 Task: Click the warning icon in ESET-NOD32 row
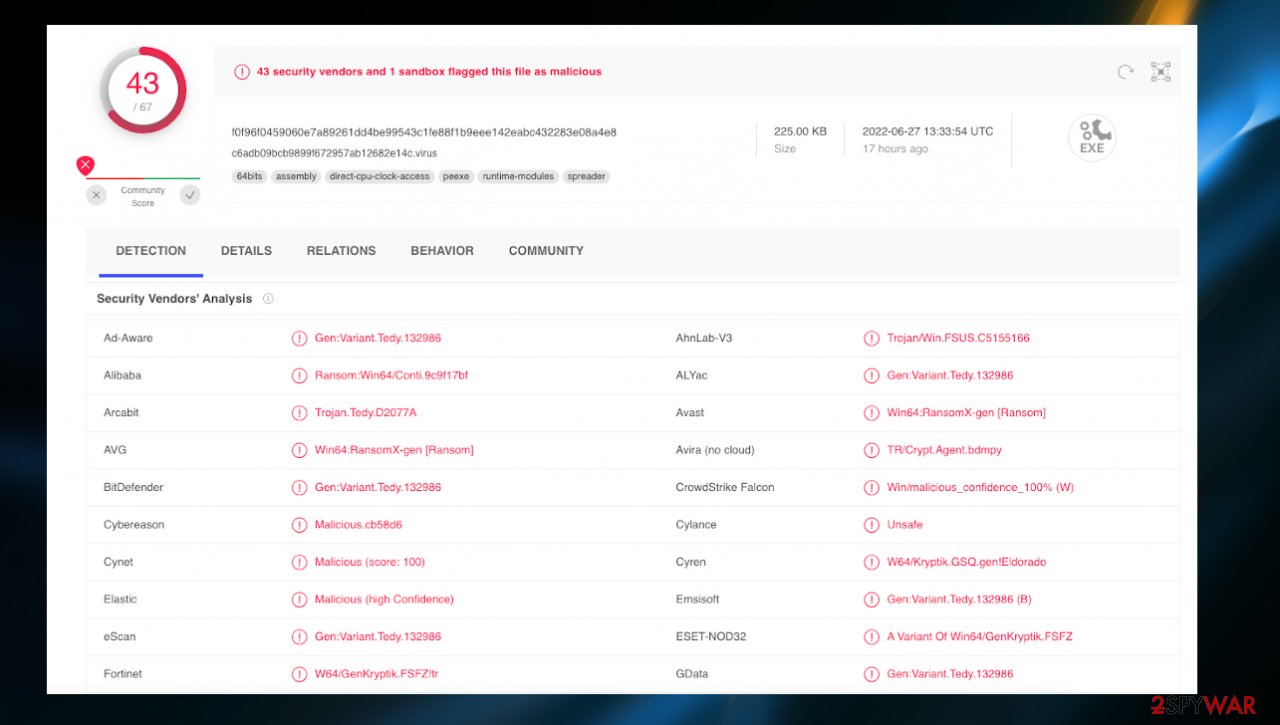[872, 637]
